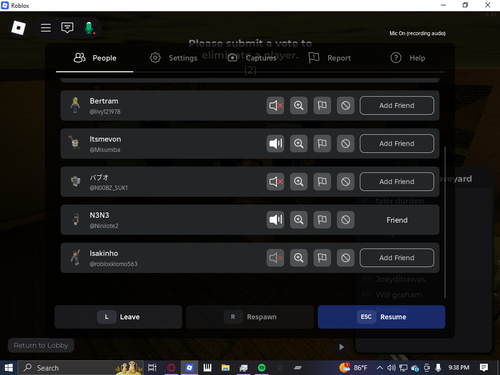
Task: Inspect N3N3's avatar
Action: 299,220
